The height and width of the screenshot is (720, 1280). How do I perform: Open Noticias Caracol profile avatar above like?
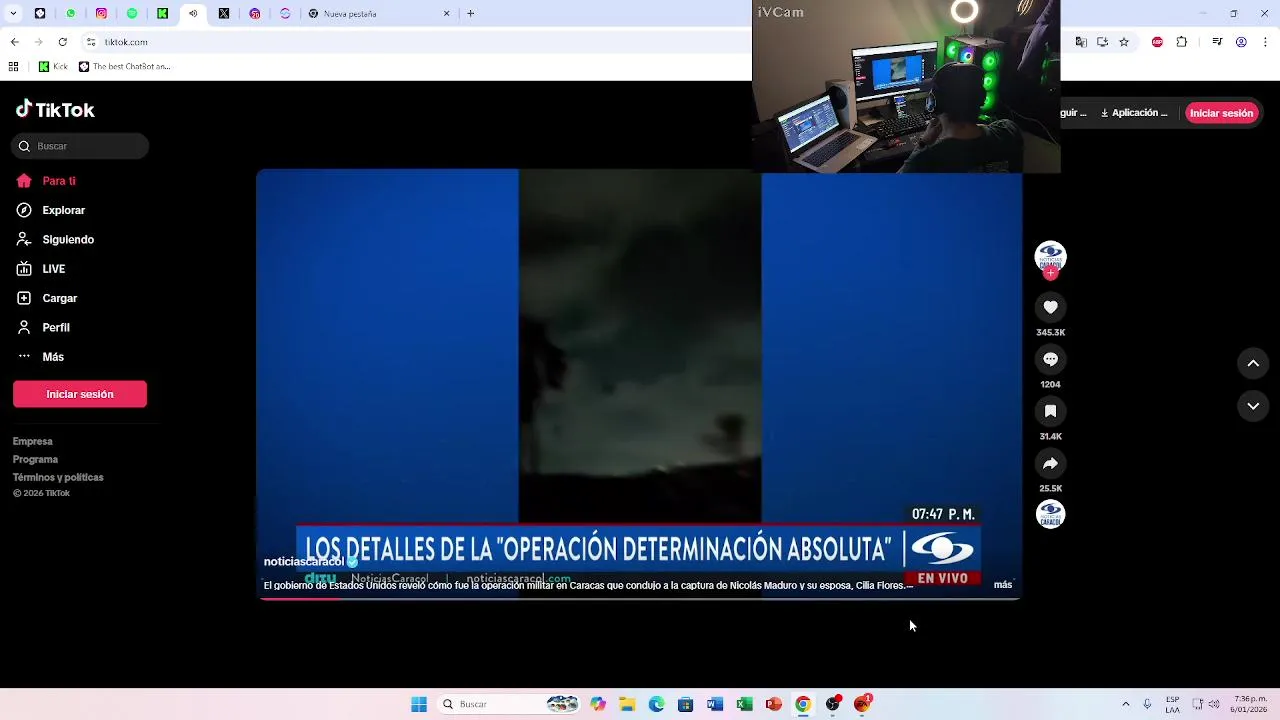(x=1050, y=257)
